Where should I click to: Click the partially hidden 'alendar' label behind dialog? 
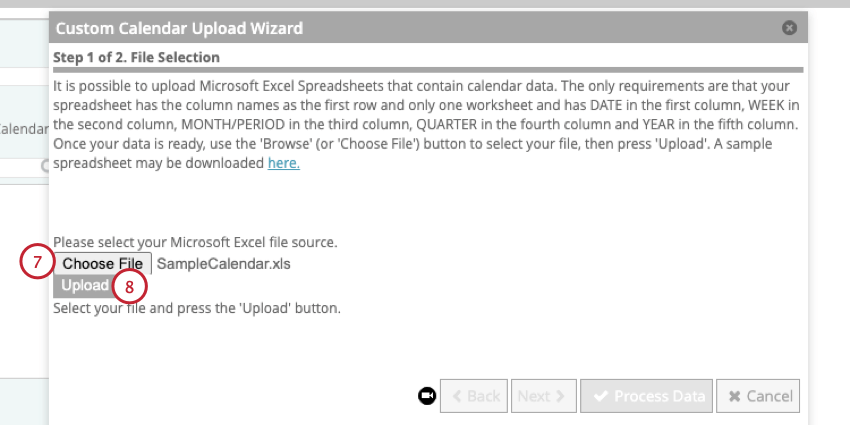[x=24, y=130]
